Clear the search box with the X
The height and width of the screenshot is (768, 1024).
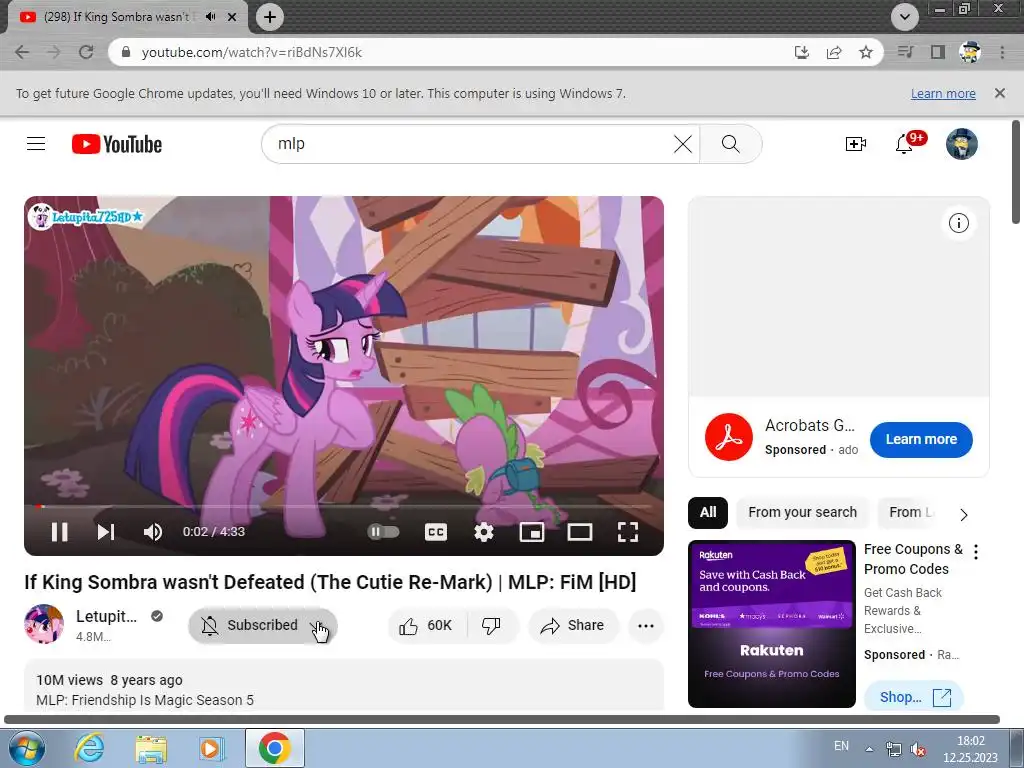point(682,144)
